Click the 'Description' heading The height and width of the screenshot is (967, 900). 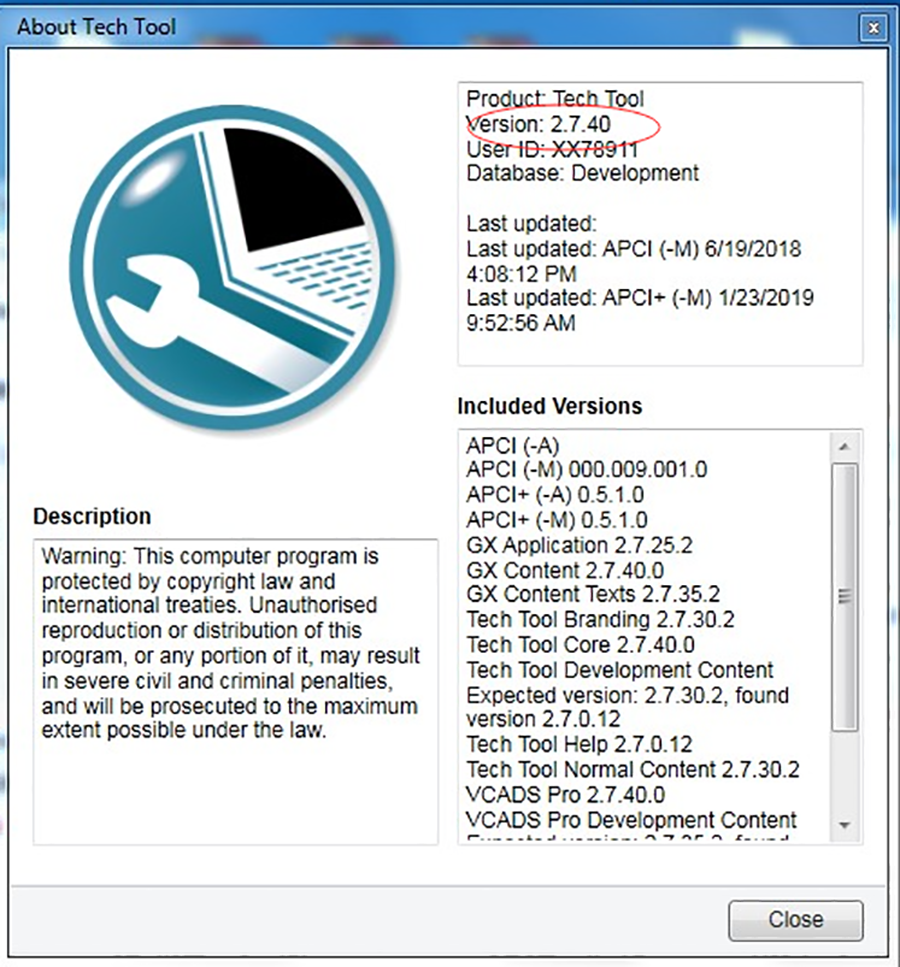click(92, 516)
